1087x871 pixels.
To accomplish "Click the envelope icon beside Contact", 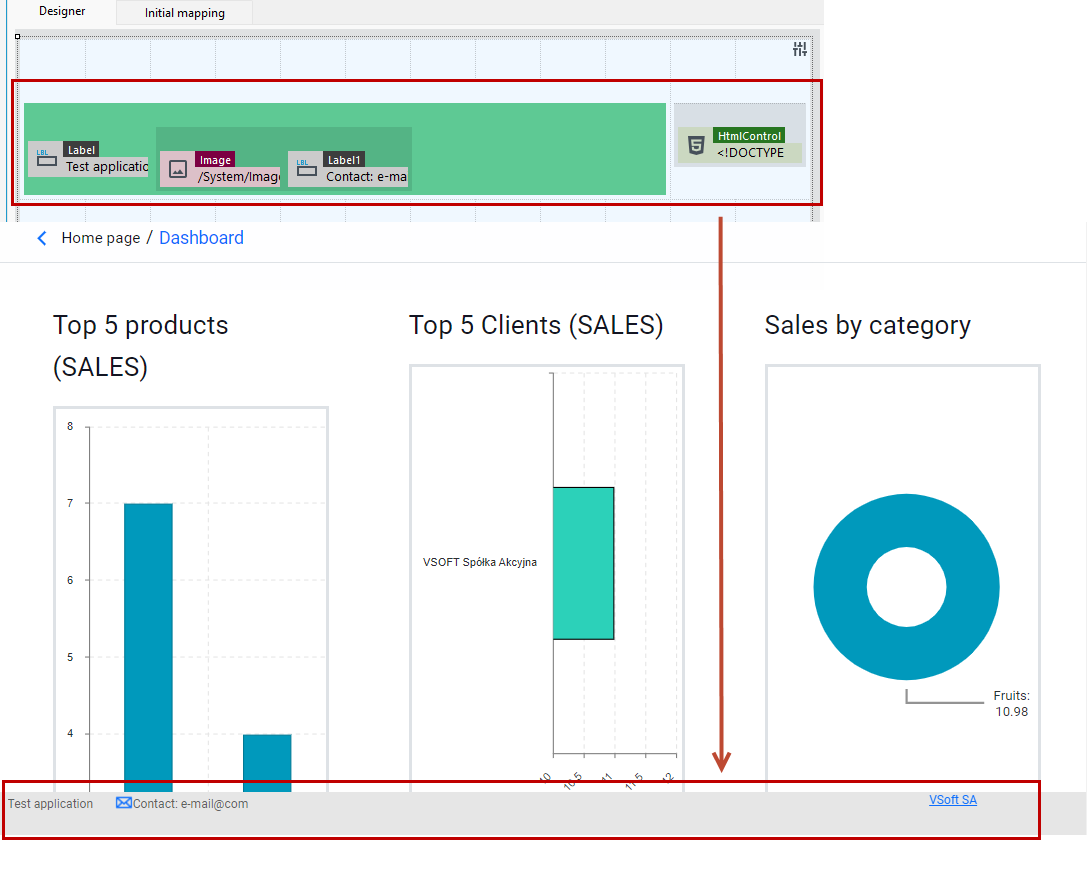I will point(123,802).
